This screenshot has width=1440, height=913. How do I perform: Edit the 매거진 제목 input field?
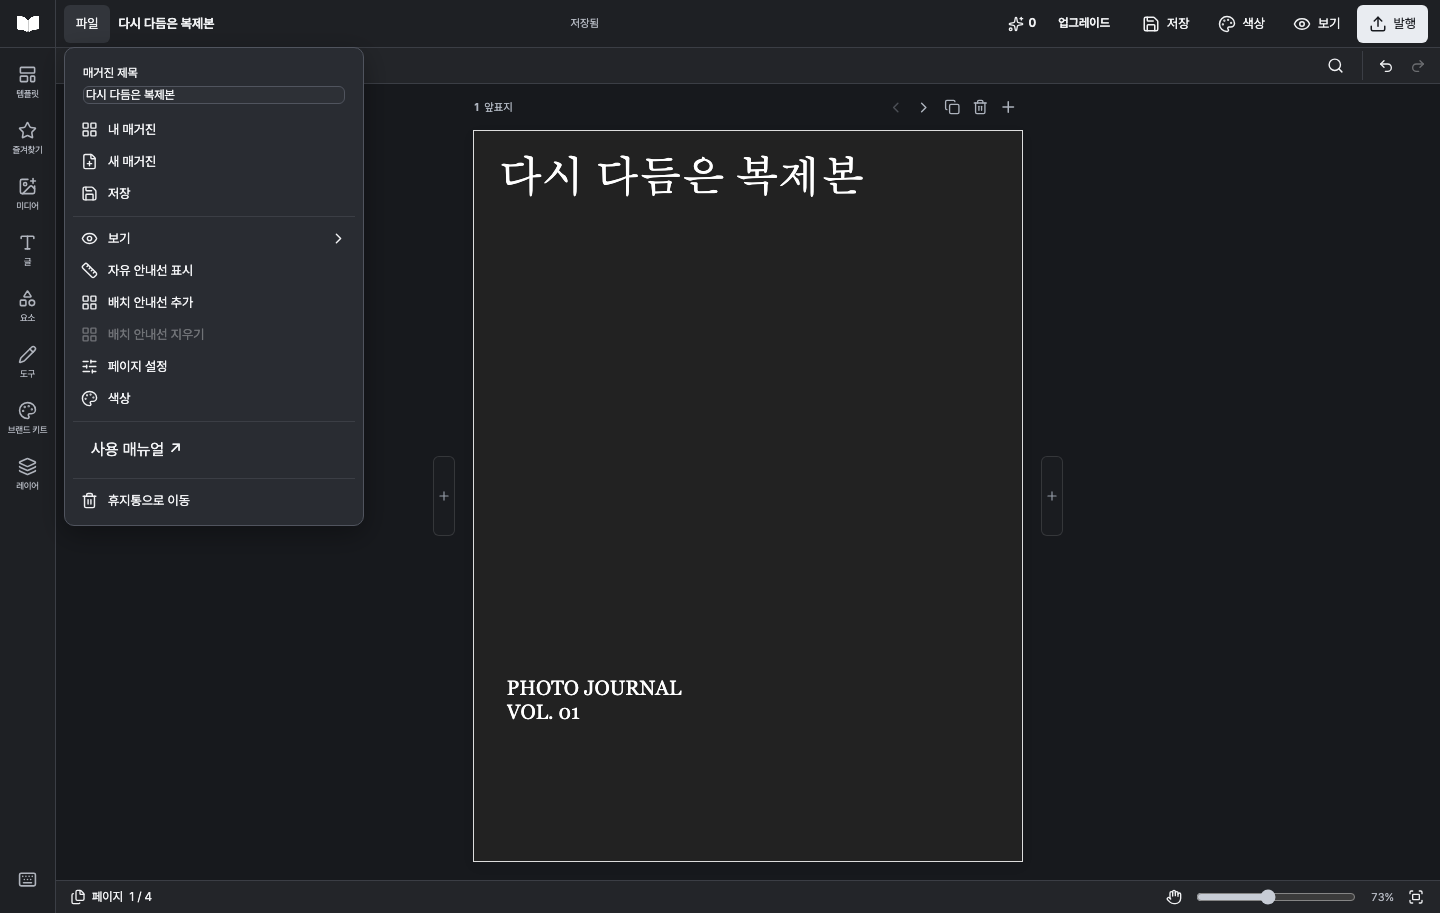[x=213, y=95]
